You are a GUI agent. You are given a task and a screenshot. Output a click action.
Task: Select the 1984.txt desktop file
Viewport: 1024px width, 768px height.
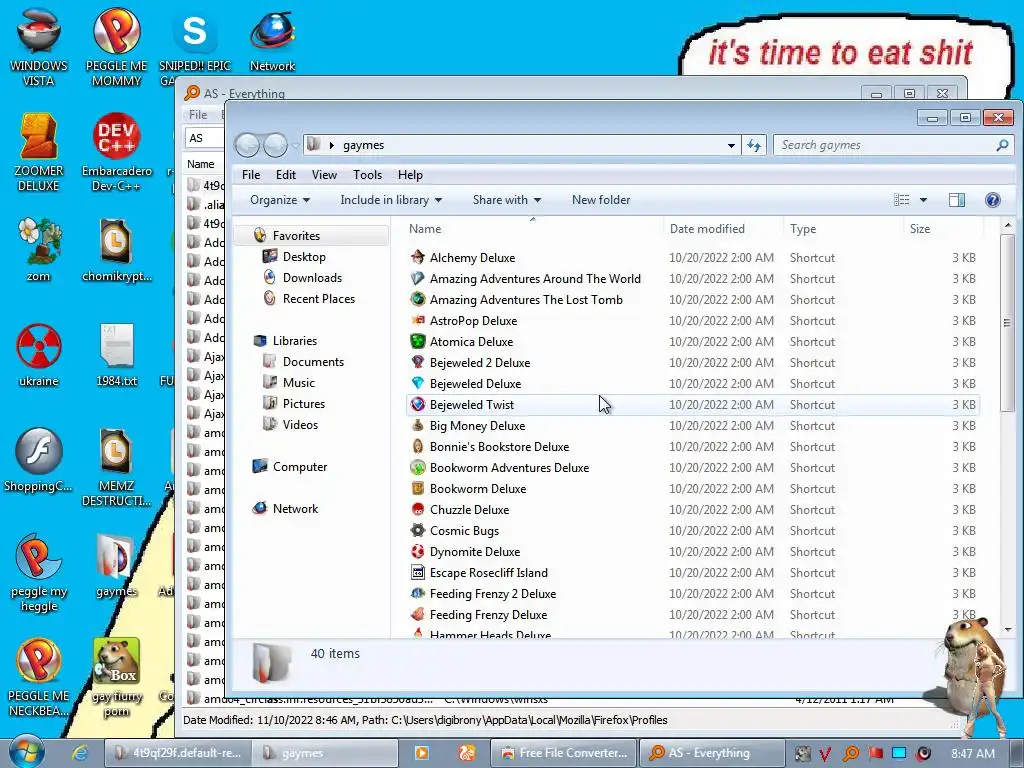116,355
